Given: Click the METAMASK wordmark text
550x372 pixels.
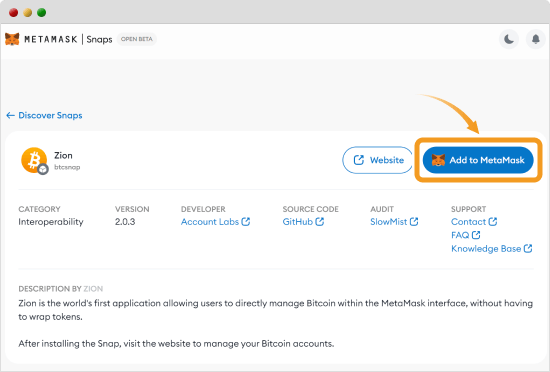Looking at the screenshot, I should coord(51,39).
